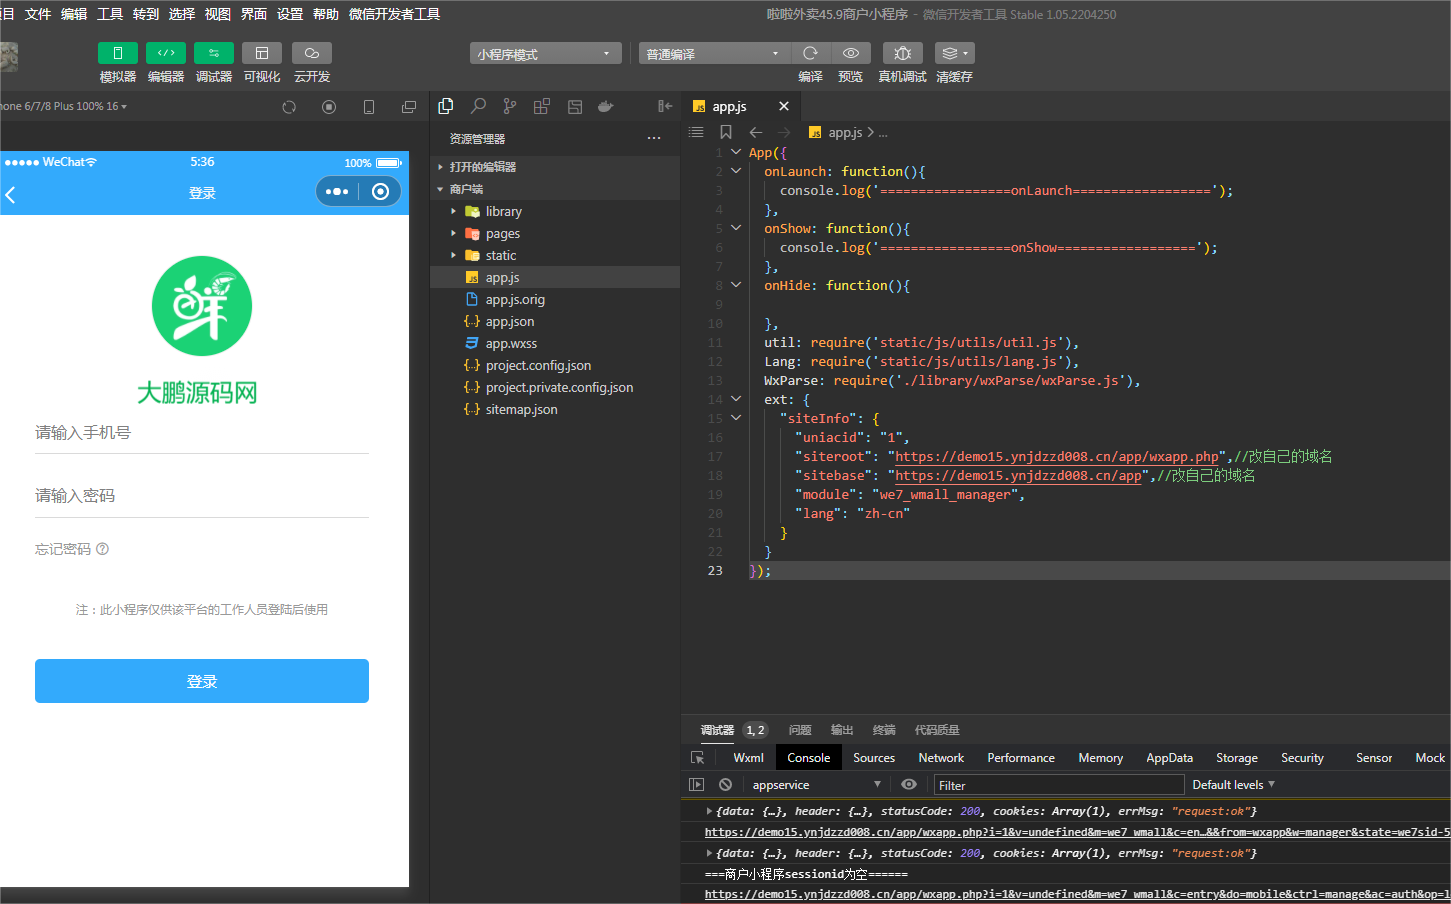
Task: Open the search icon in the editor sidebar
Action: (478, 106)
